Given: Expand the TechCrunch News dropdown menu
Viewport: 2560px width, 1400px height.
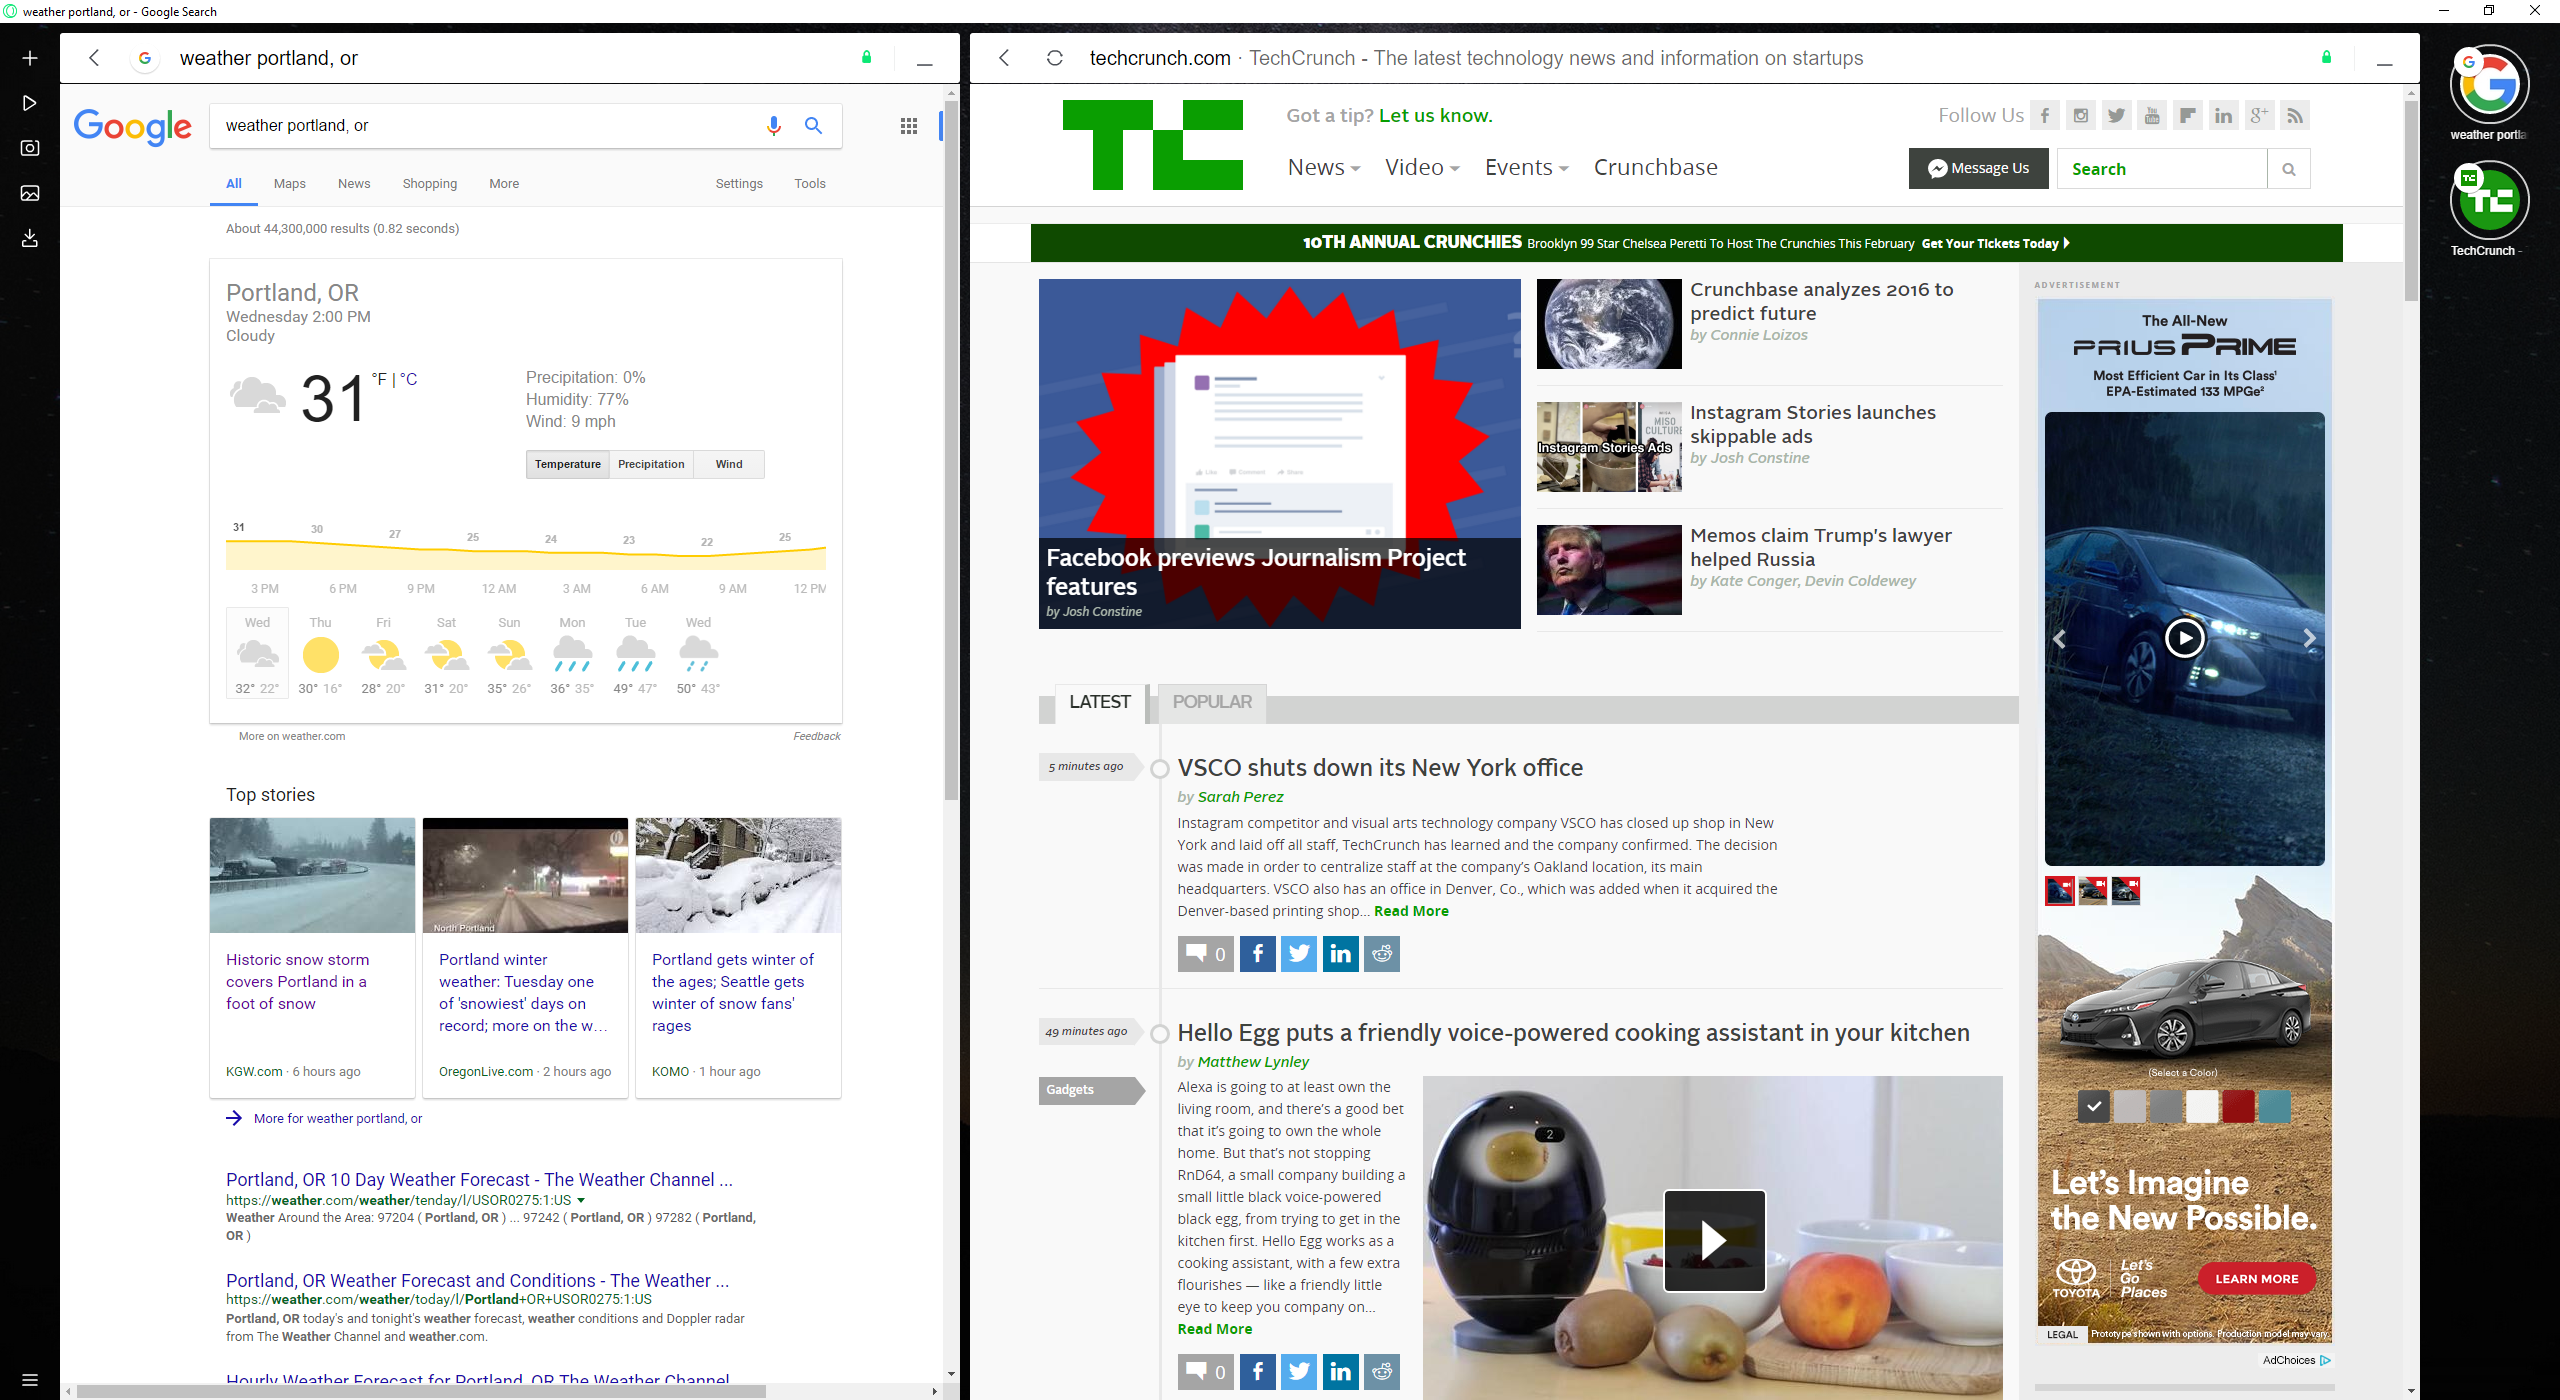Looking at the screenshot, I should [1323, 168].
